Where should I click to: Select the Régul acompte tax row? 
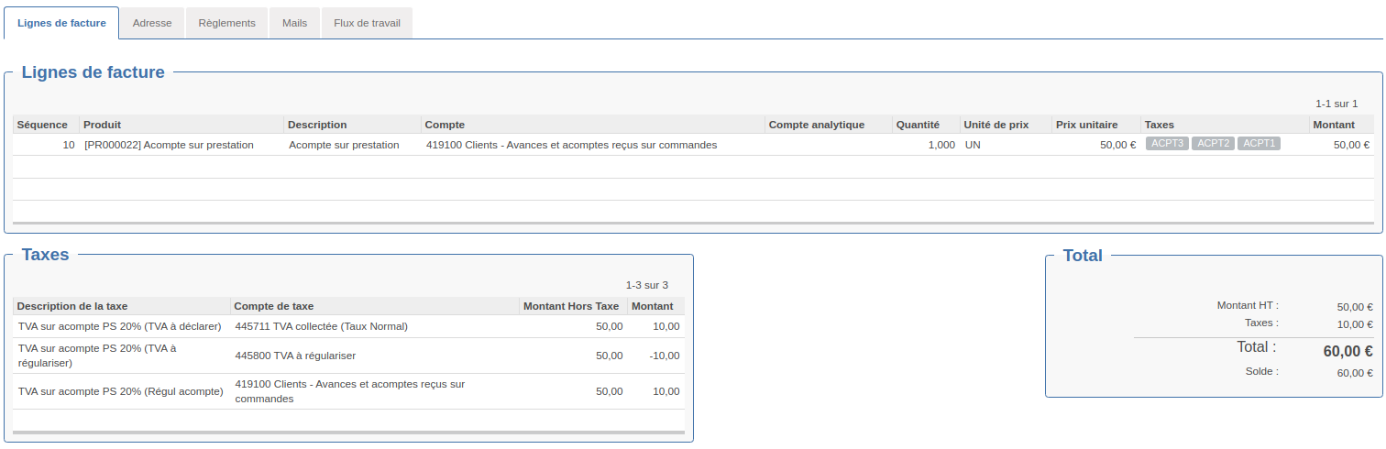[349, 391]
